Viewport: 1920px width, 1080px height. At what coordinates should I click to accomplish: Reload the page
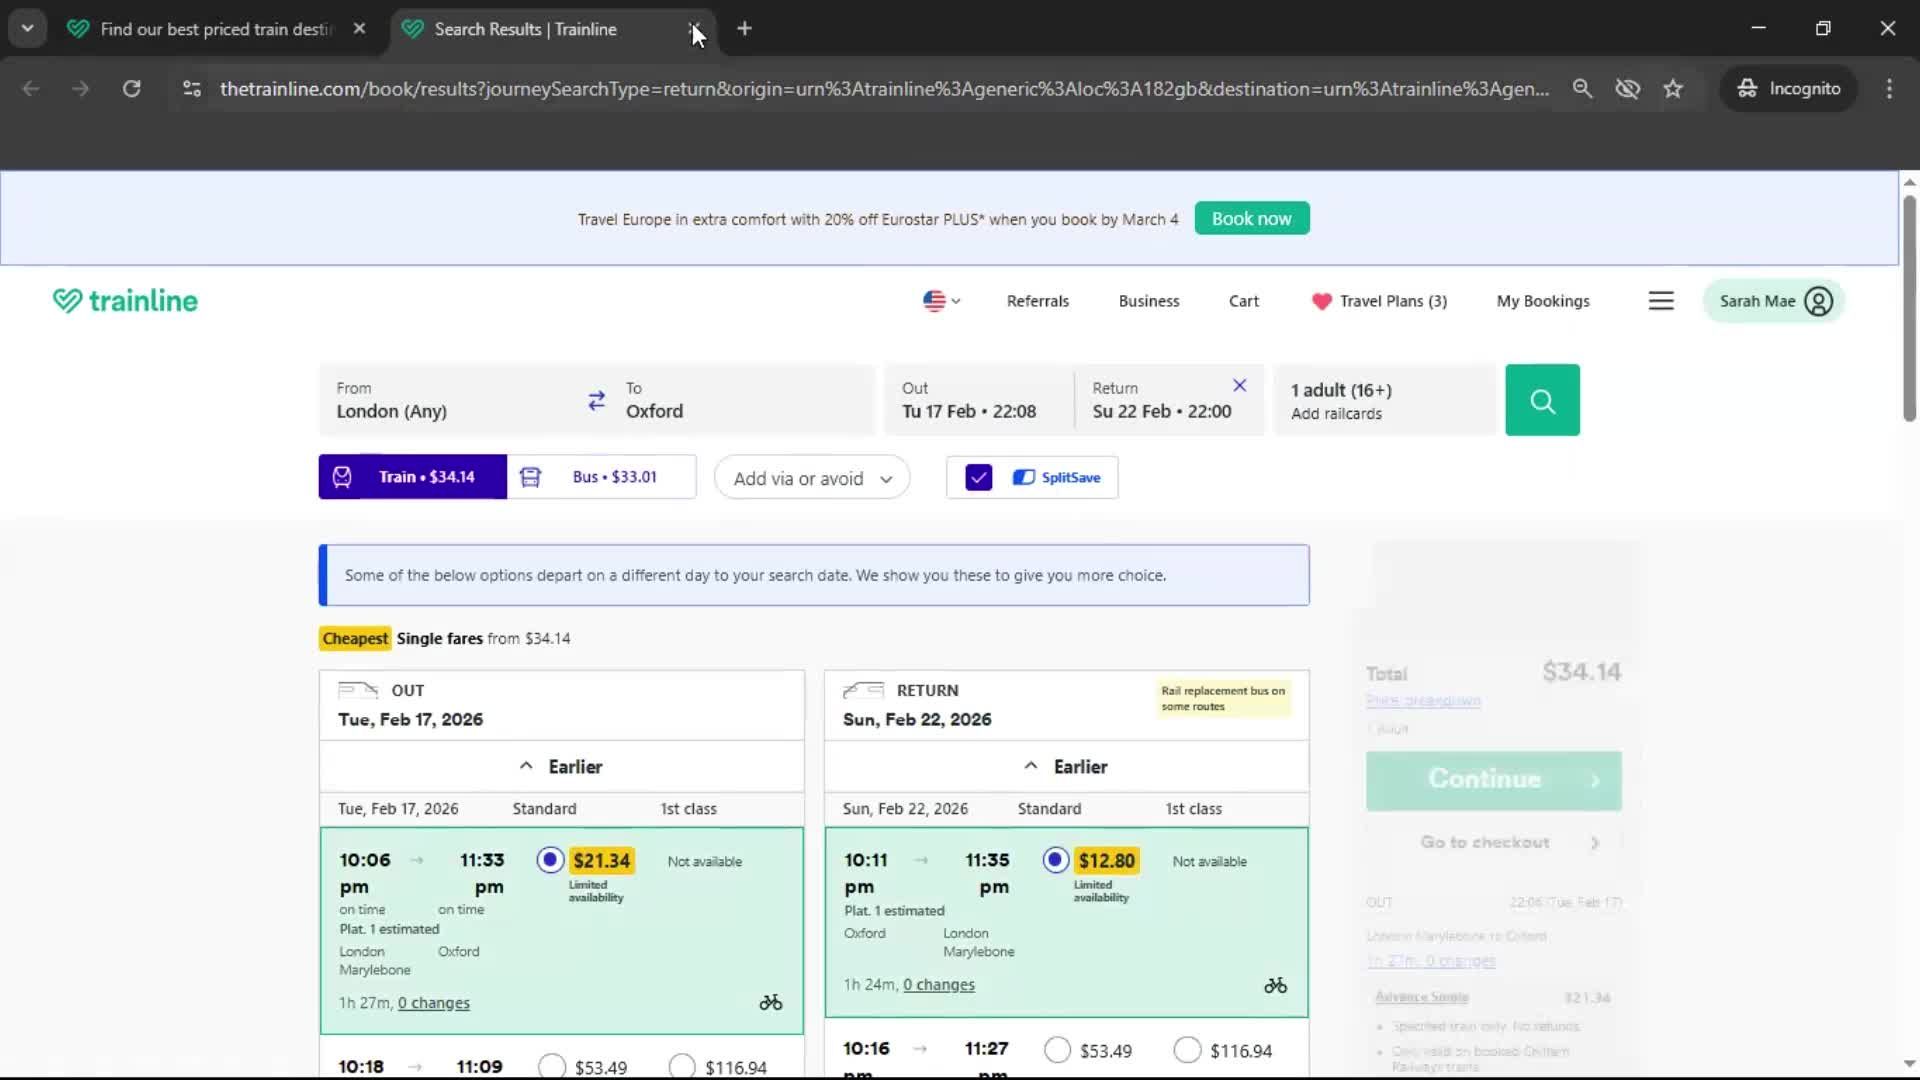point(131,89)
